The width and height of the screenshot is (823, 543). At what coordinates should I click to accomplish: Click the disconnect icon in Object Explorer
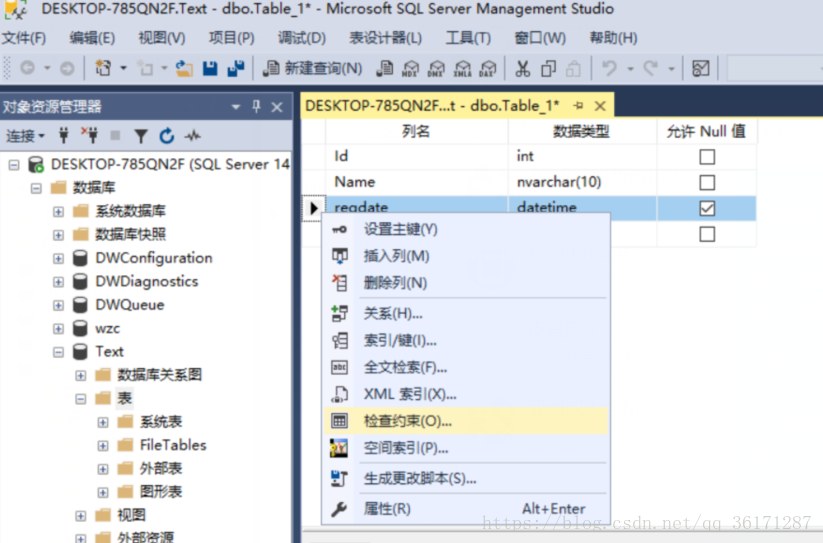tap(90, 136)
